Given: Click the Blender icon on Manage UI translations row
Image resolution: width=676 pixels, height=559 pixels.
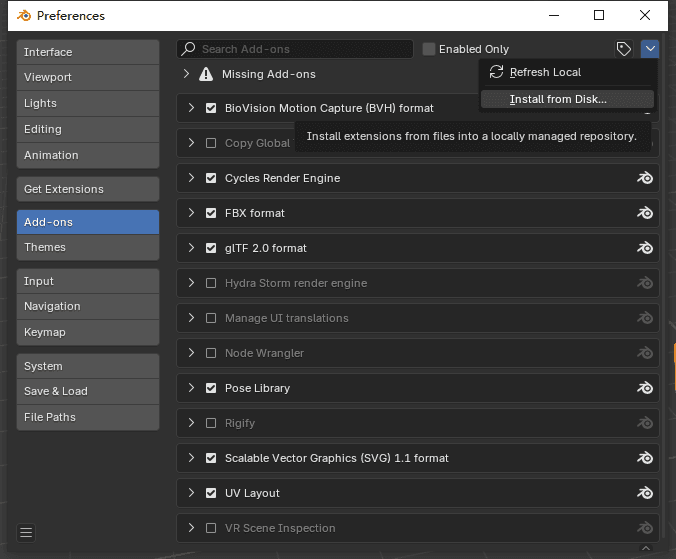Looking at the screenshot, I should click(645, 318).
